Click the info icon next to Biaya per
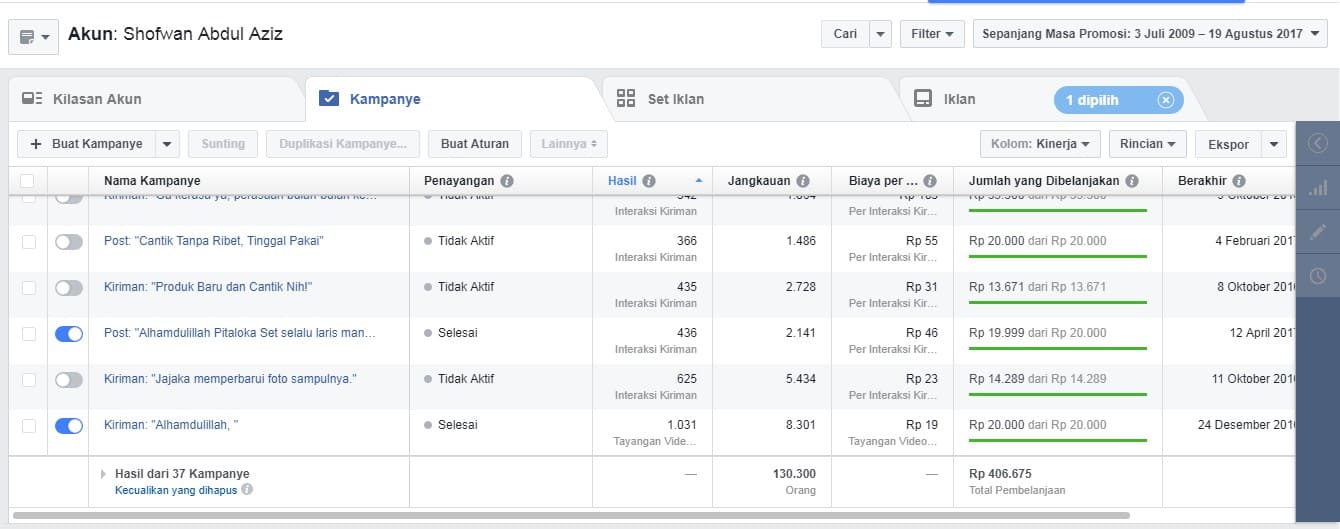The image size is (1340, 529). click(x=930, y=181)
